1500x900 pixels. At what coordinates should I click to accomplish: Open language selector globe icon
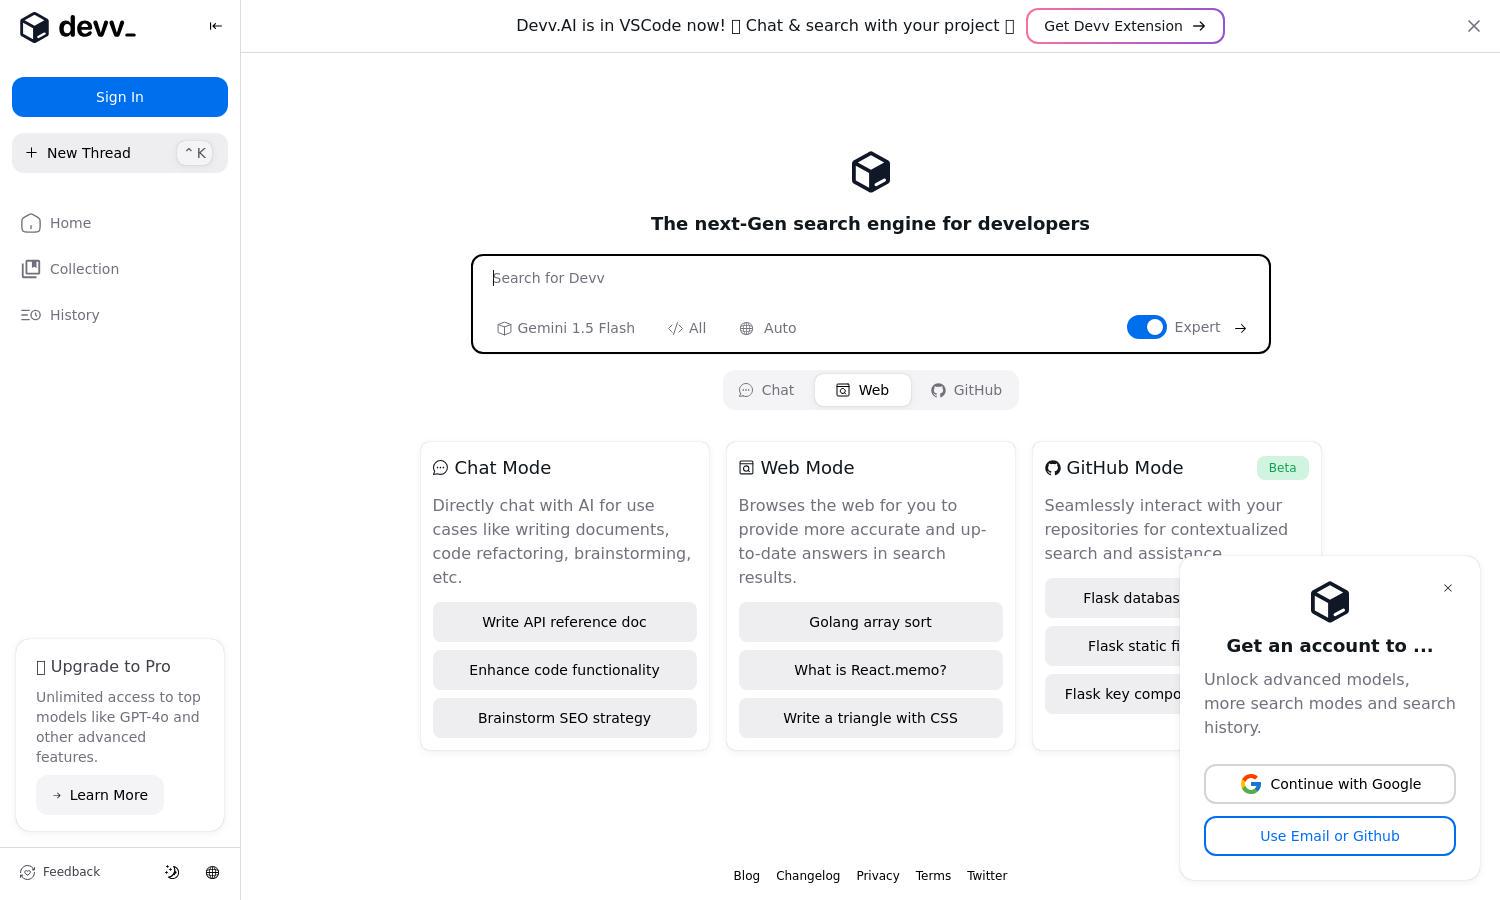point(212,872)
